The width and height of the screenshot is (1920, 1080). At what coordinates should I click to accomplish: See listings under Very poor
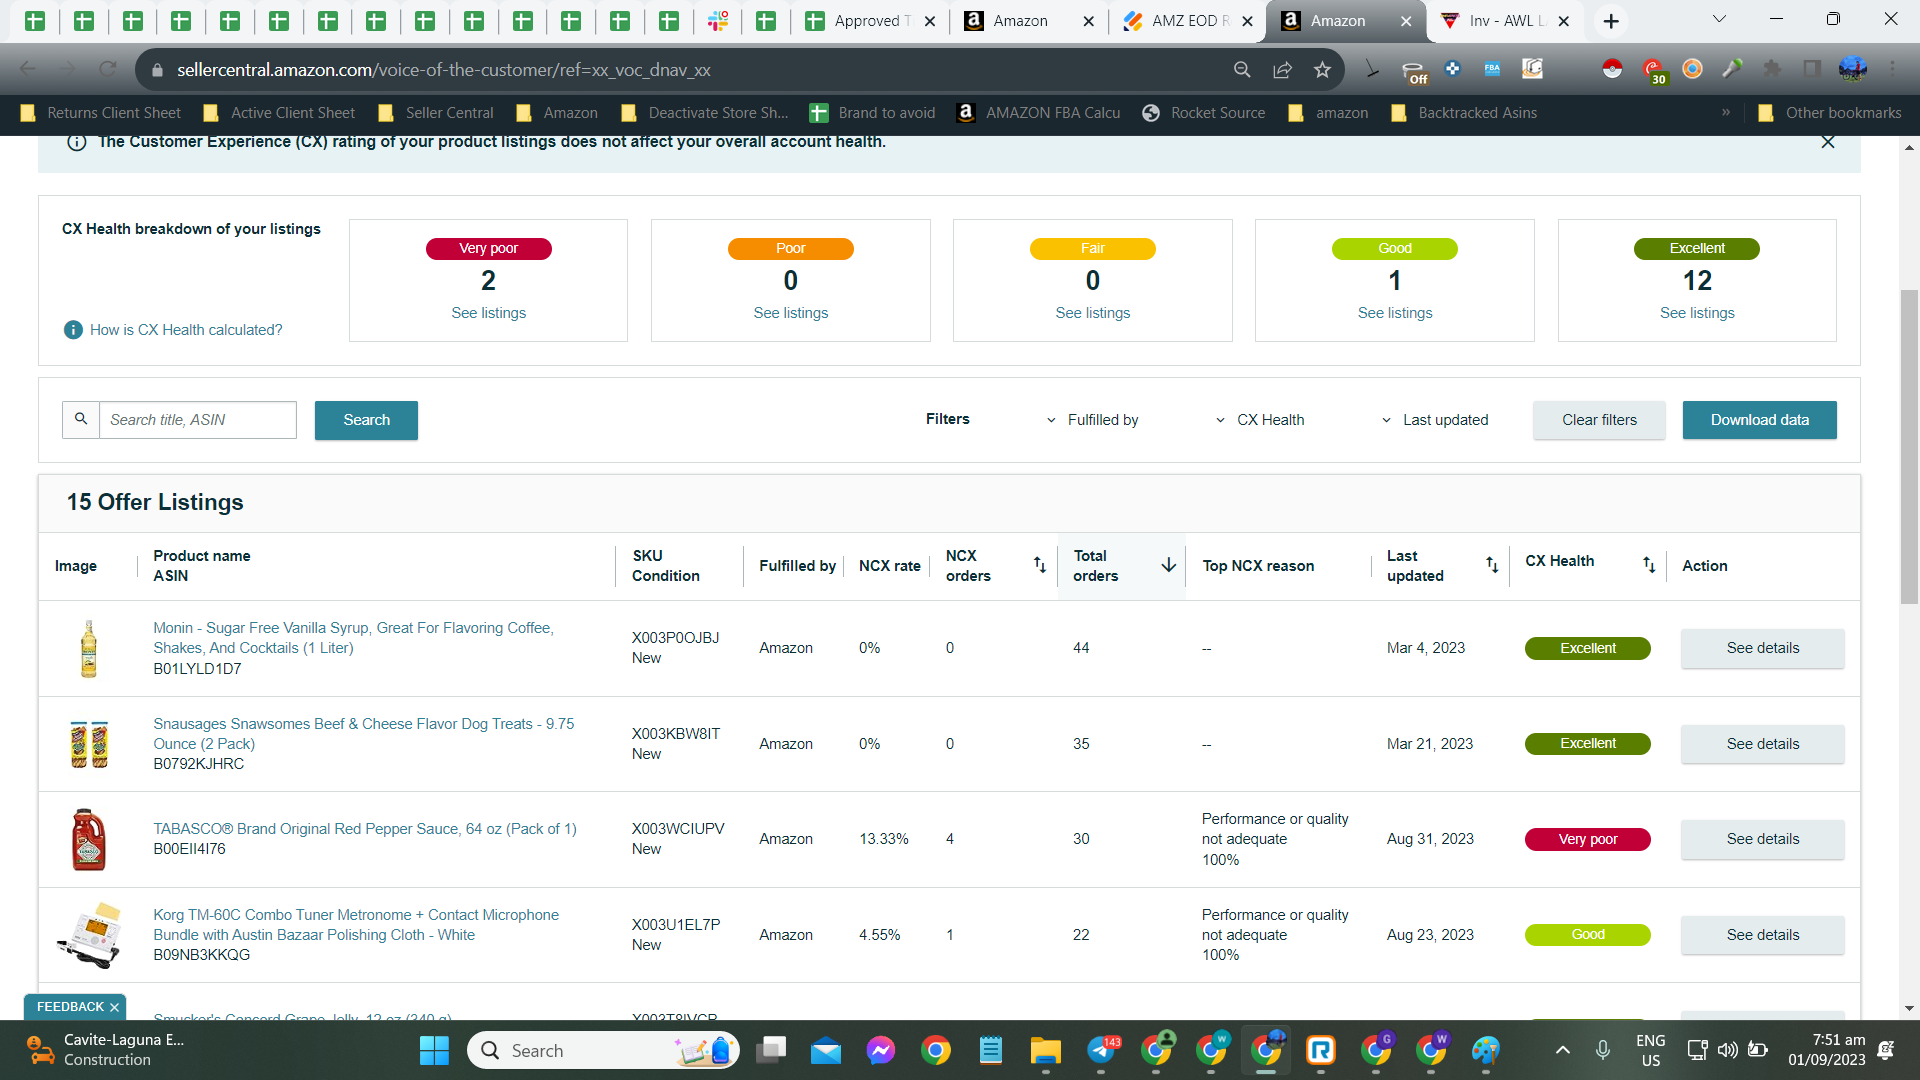488,313
